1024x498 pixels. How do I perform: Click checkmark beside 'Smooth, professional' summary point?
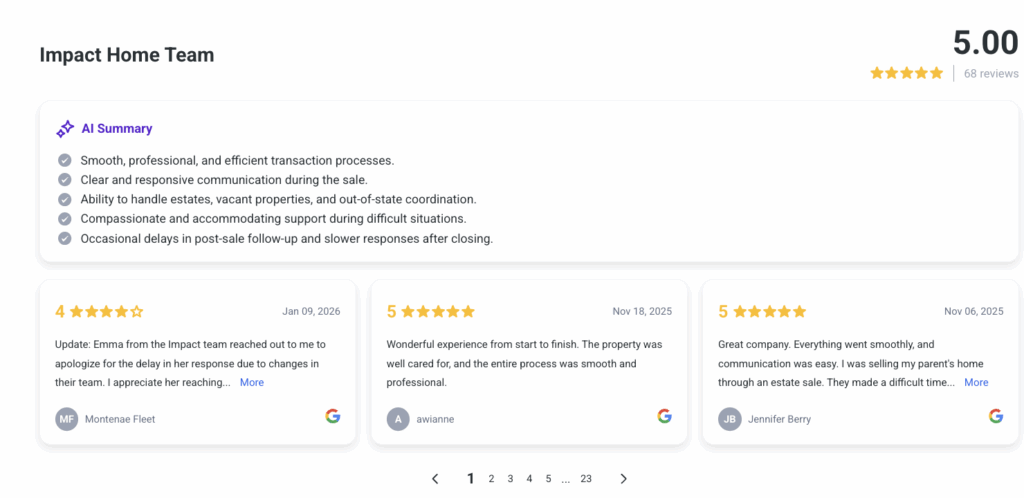[65, 160]
